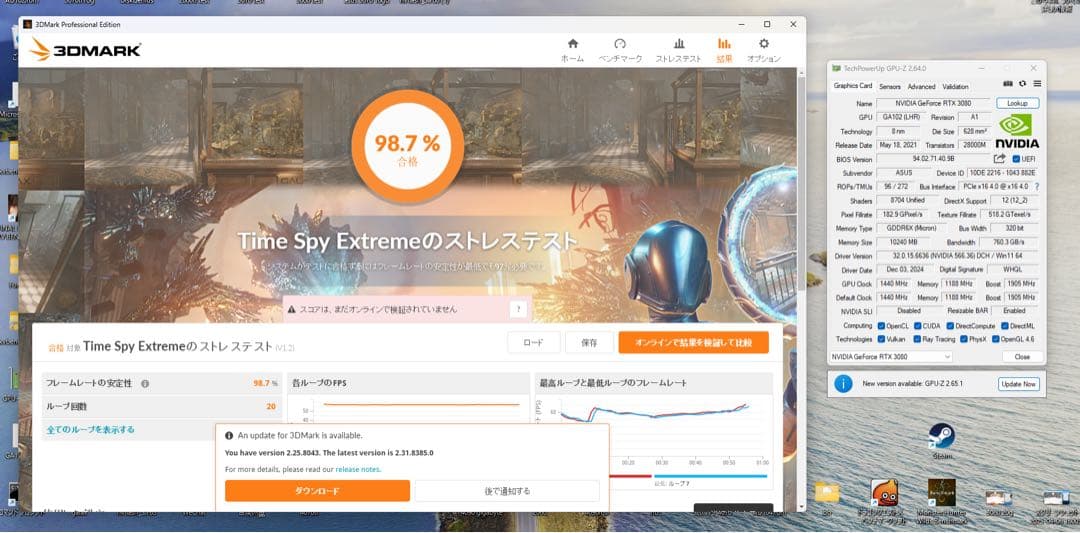Click the loop count (ループ回数) value 20

point(271,406)
